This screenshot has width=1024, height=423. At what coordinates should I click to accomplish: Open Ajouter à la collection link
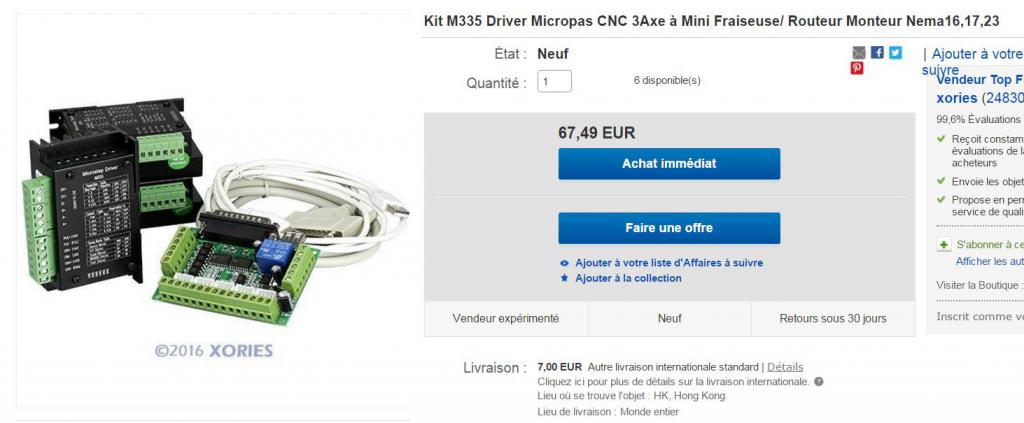click(x=628, y=278)
